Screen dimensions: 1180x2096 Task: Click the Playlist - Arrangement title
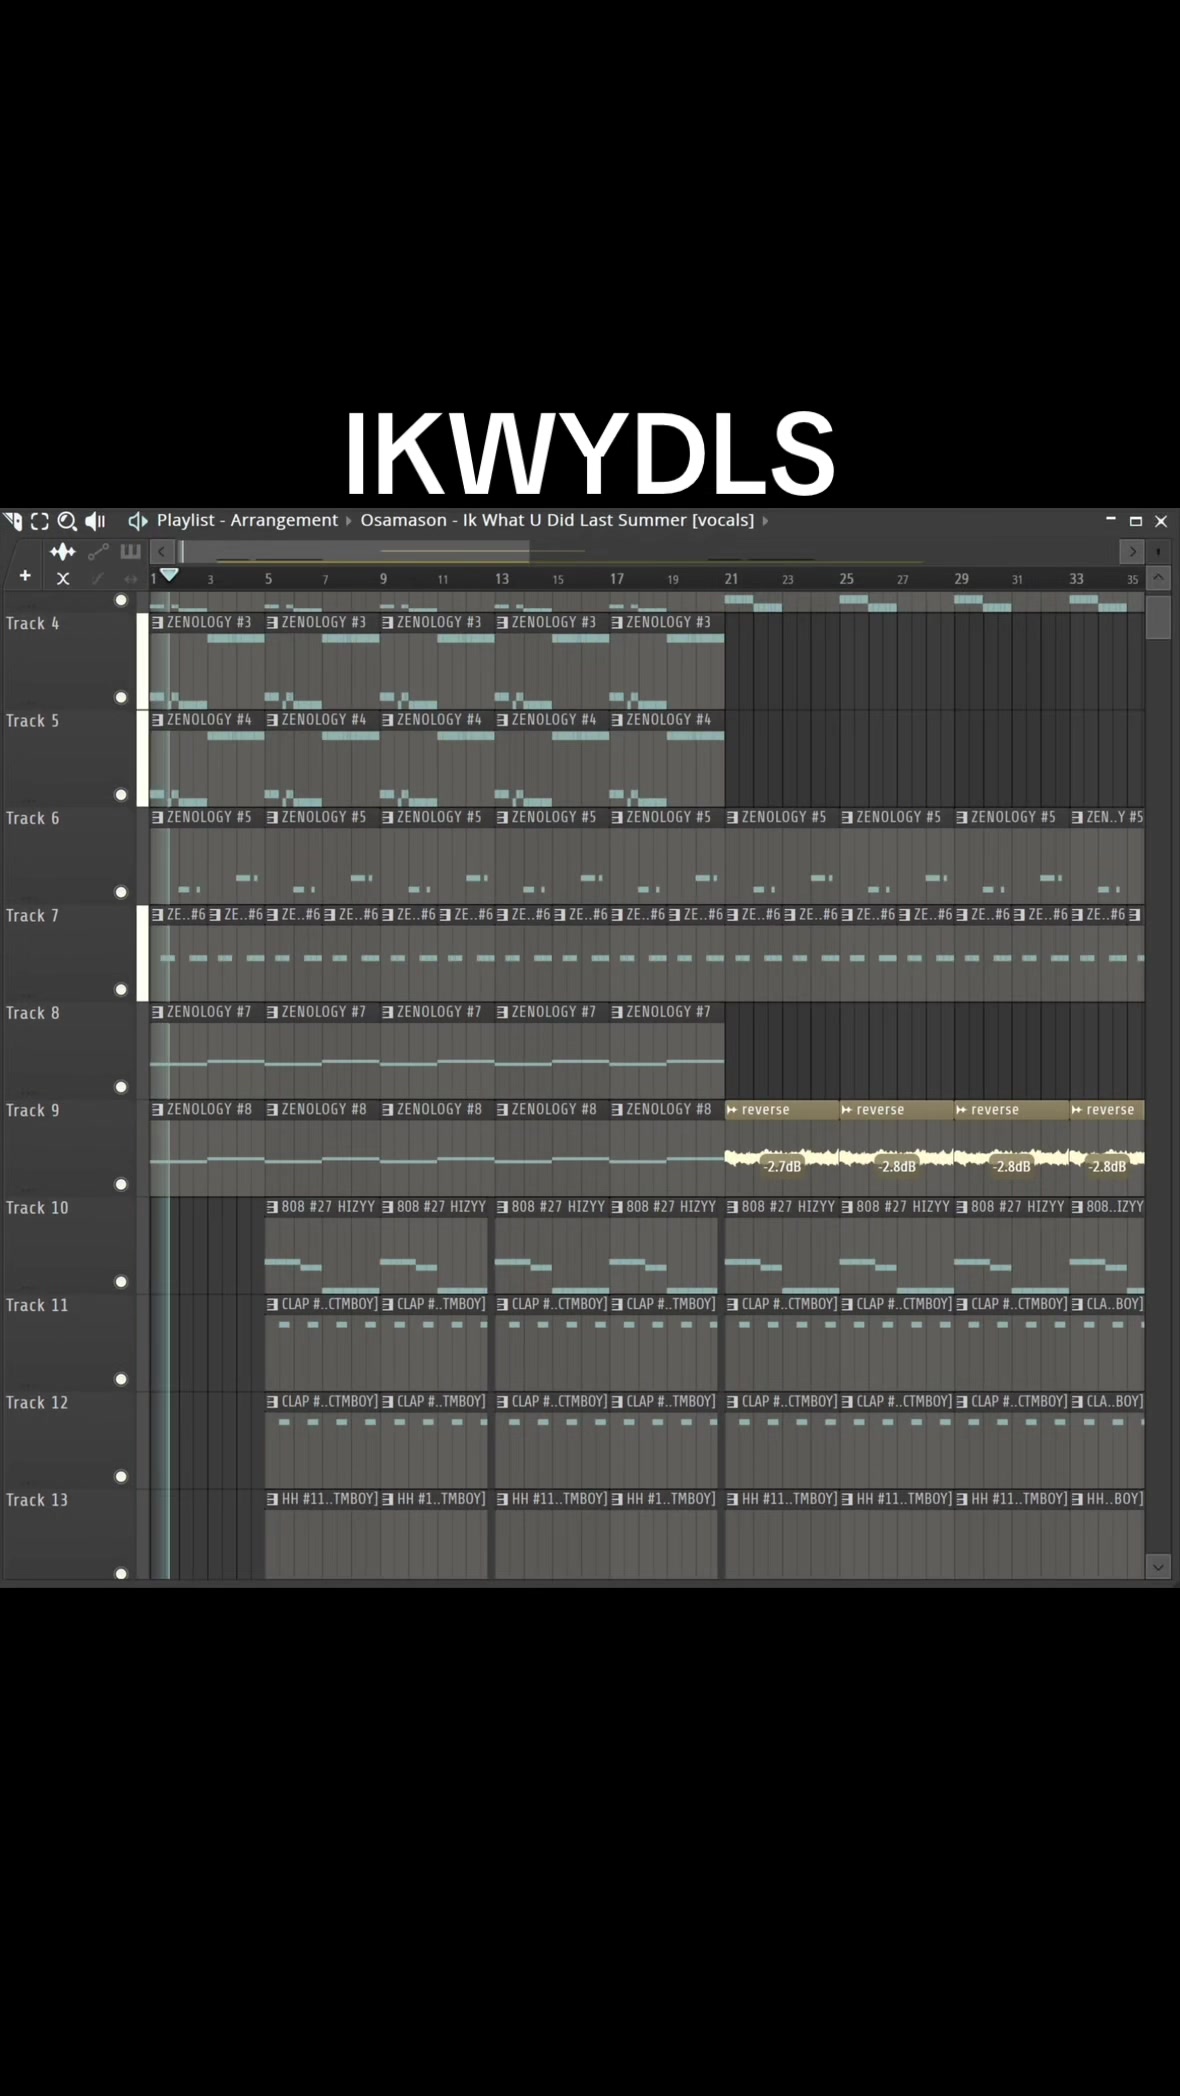247,520
